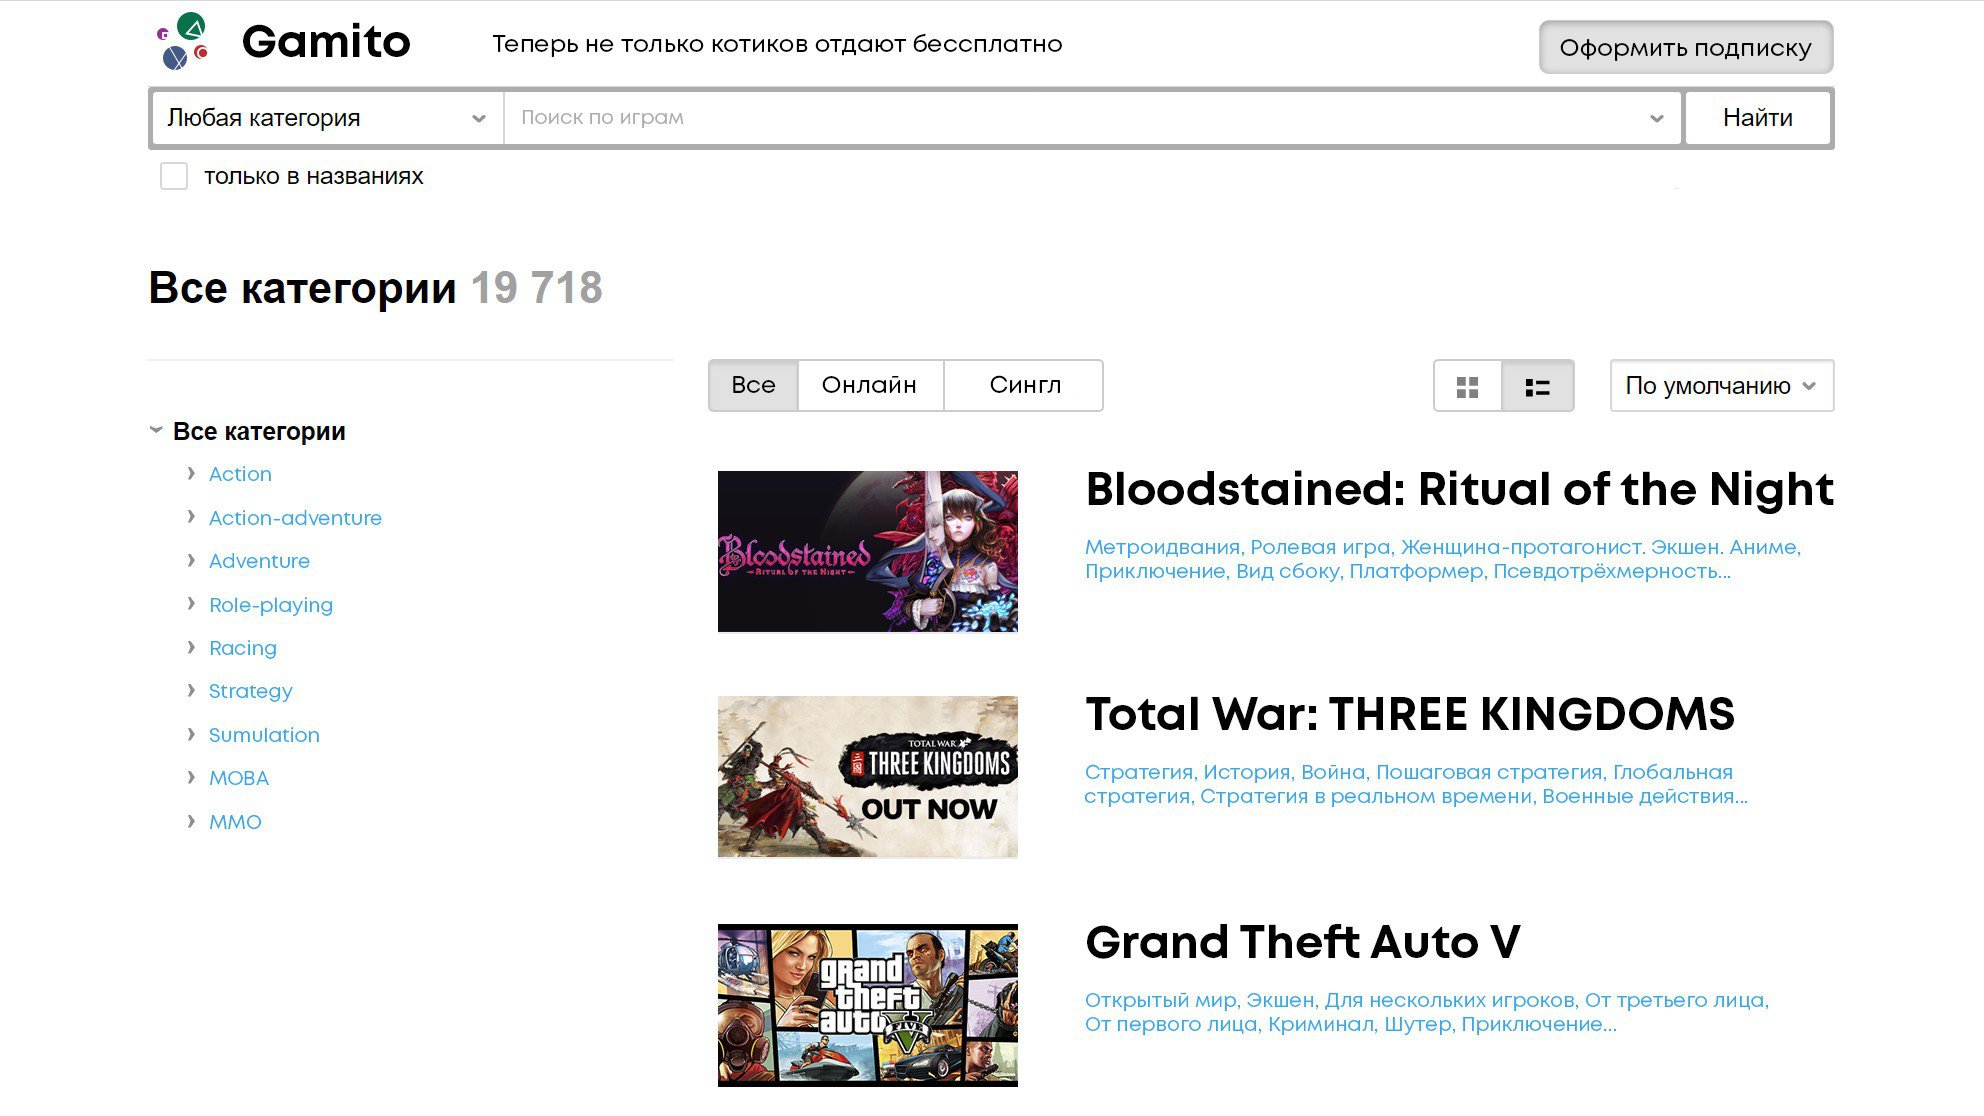Click 'Оформить подписку' button
The height and width of the screenshot is (1116, 1984).
[x=1685, y=47]
